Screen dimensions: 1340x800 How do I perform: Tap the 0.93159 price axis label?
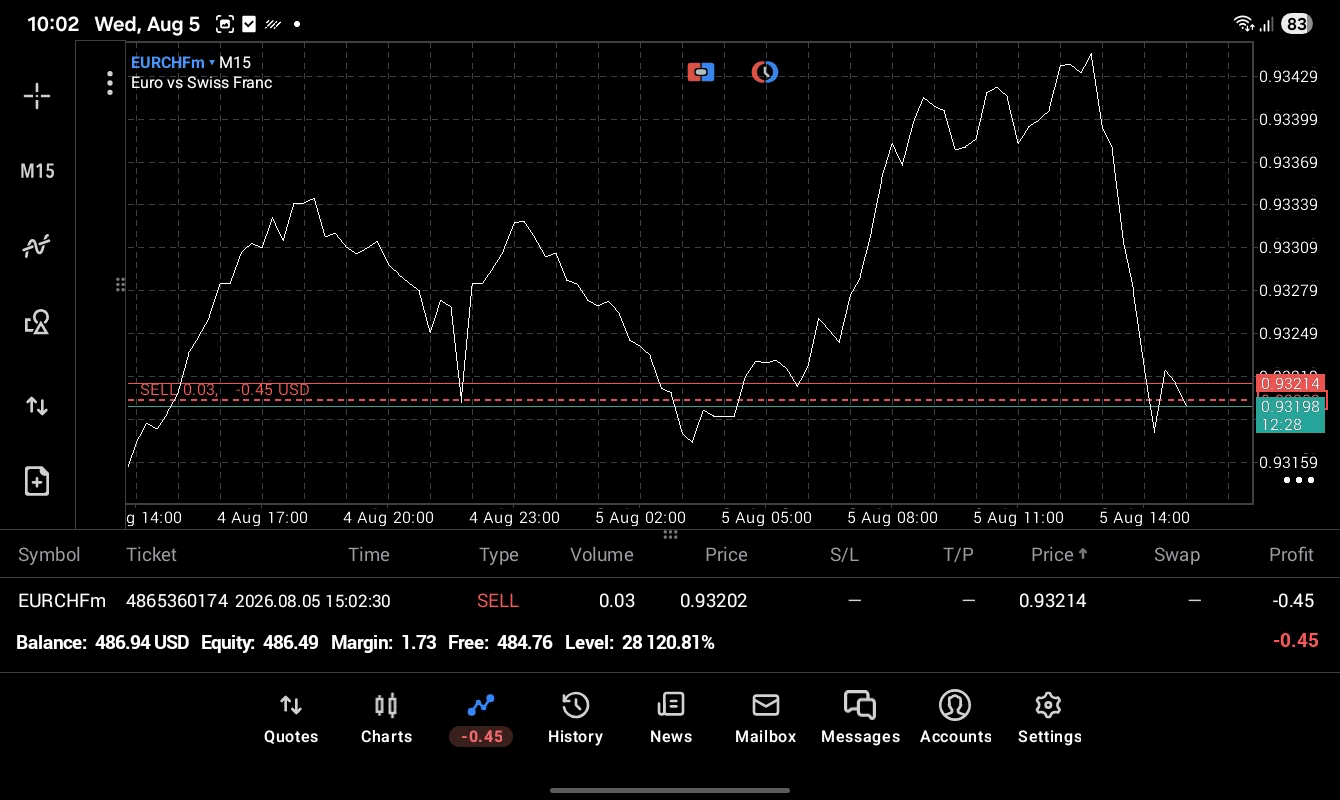pyautogui.click(x=1288, y=463)
